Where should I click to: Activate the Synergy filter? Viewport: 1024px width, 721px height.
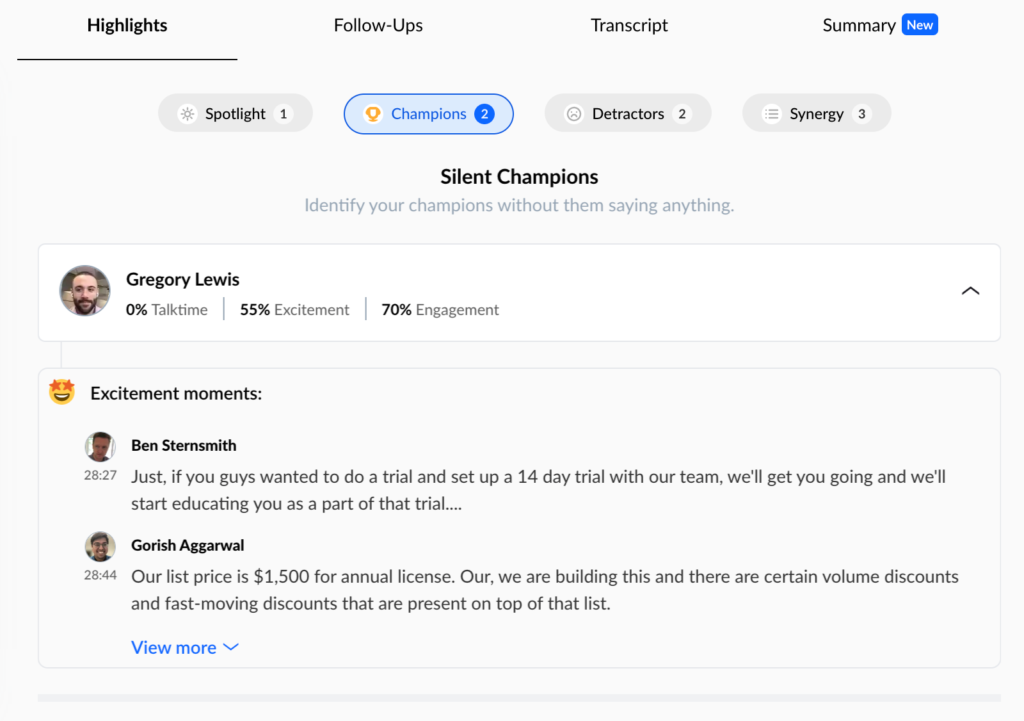coord(816,113)
